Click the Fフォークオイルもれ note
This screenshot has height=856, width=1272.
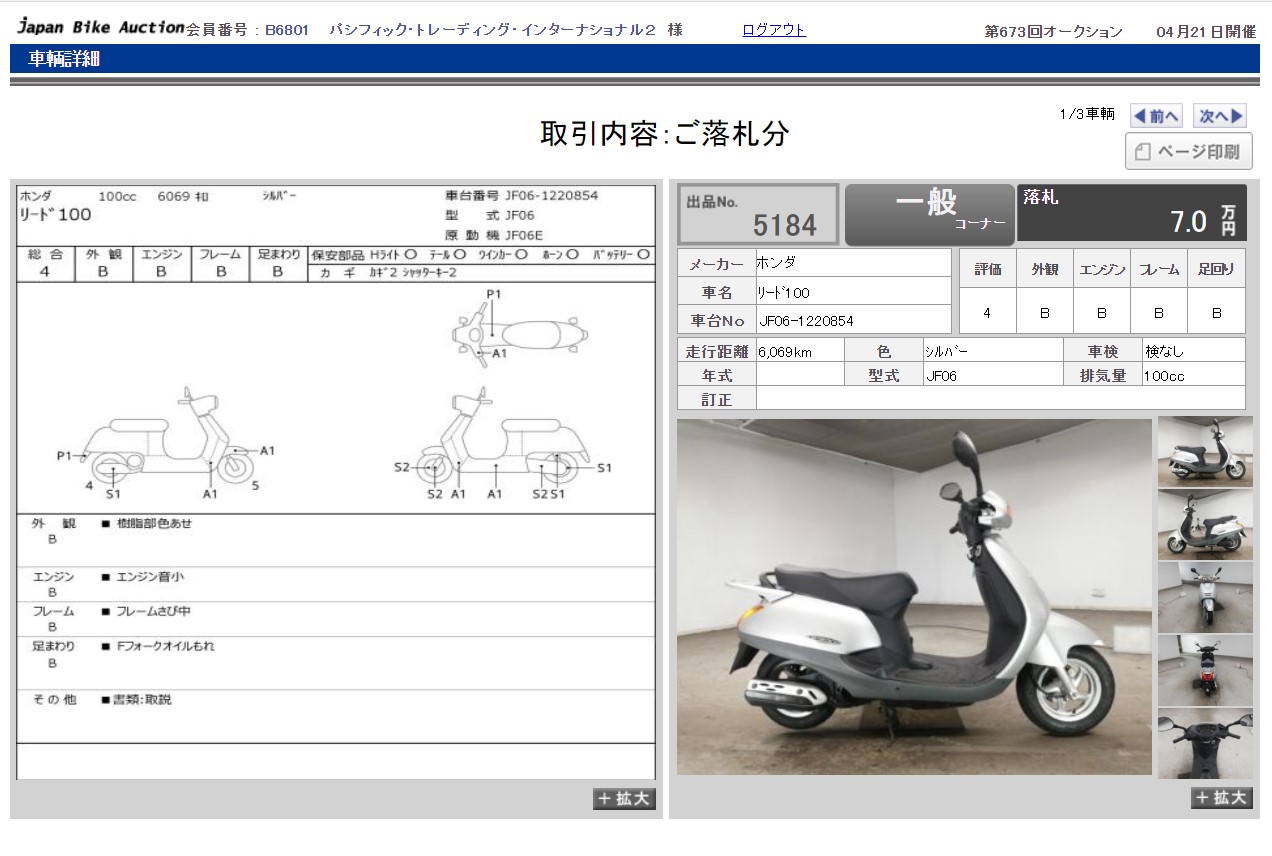pyautogui.click(x=165, y=646)
